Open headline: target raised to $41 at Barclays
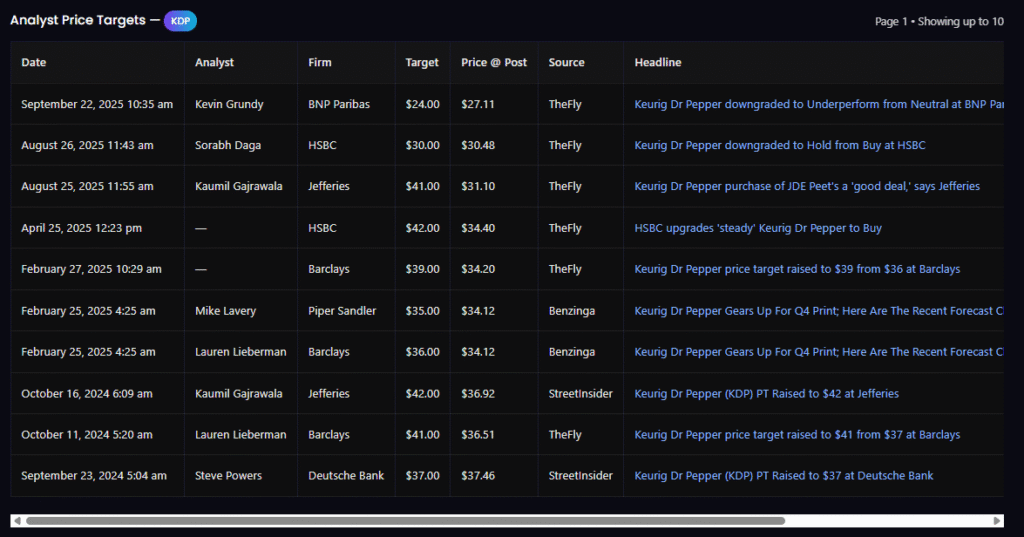Viewport: 1024px width, 537px height. click(797, 435)
